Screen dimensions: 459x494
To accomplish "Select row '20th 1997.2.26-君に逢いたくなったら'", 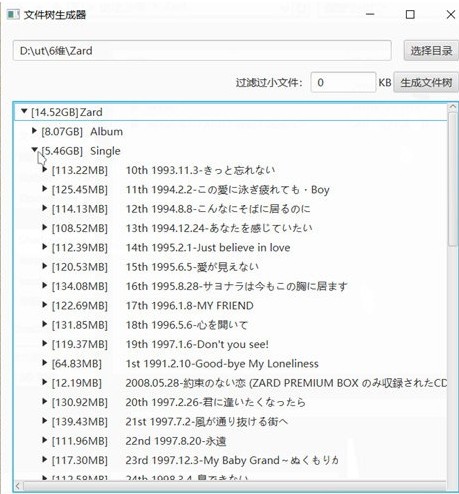I will pos(215,402).
